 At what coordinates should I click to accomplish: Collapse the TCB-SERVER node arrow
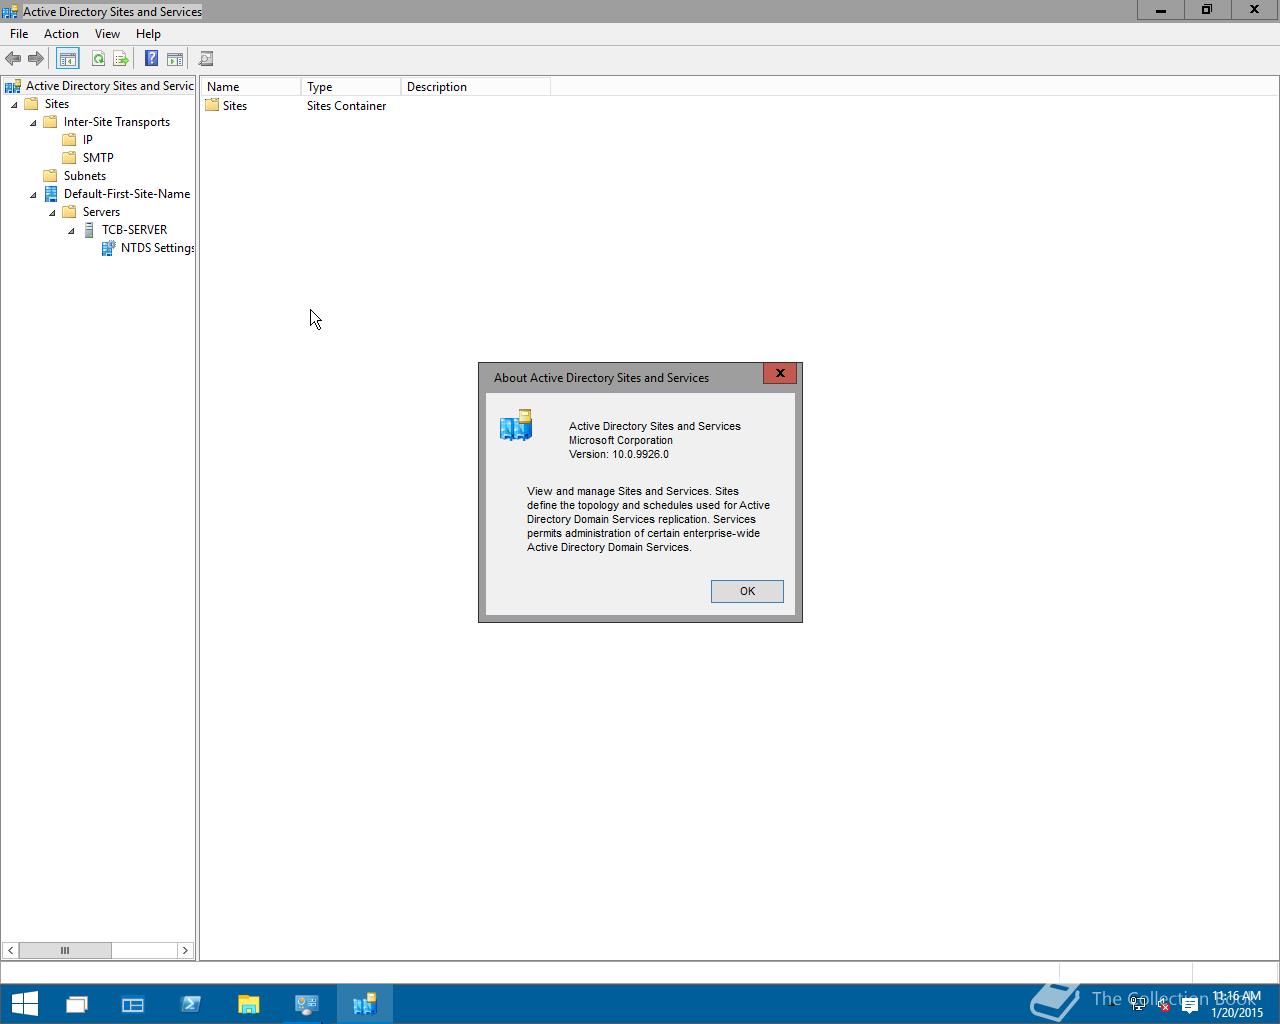pos(71,230)
